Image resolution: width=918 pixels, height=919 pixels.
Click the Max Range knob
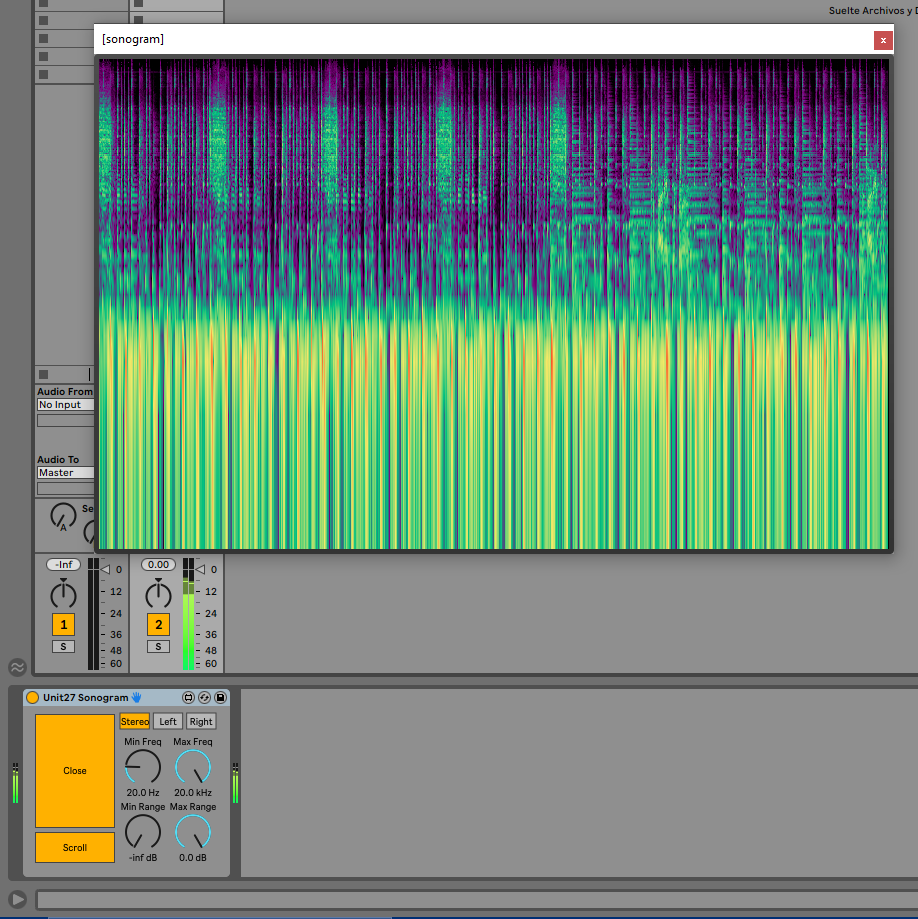[x=193, y=832]
